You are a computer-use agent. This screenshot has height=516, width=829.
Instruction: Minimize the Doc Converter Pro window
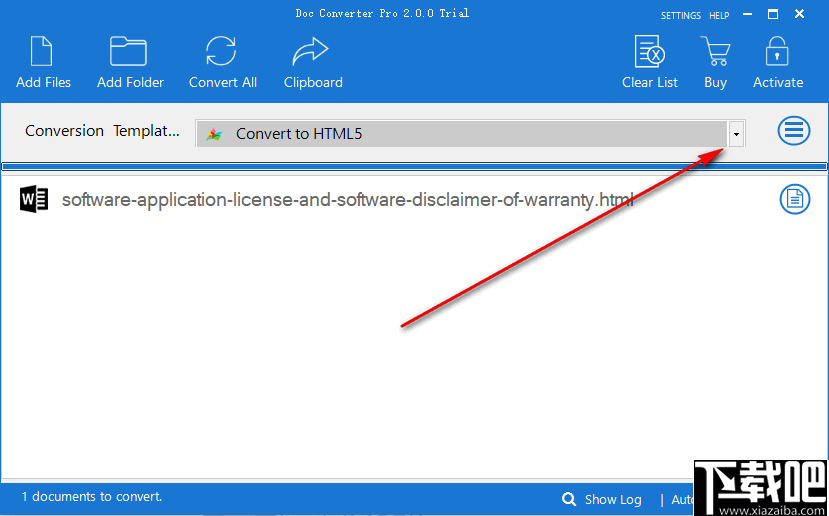[748, 15]
